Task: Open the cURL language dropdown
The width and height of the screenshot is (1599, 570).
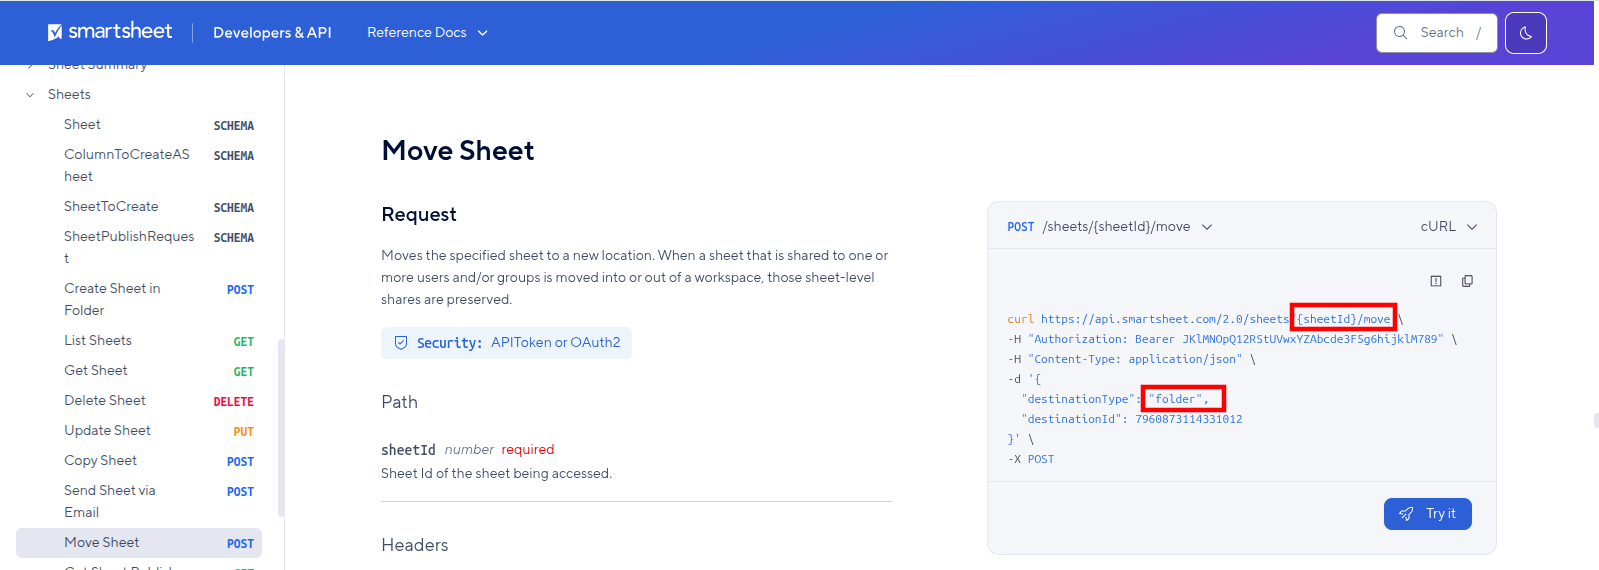Action: tap(1448, 227)
